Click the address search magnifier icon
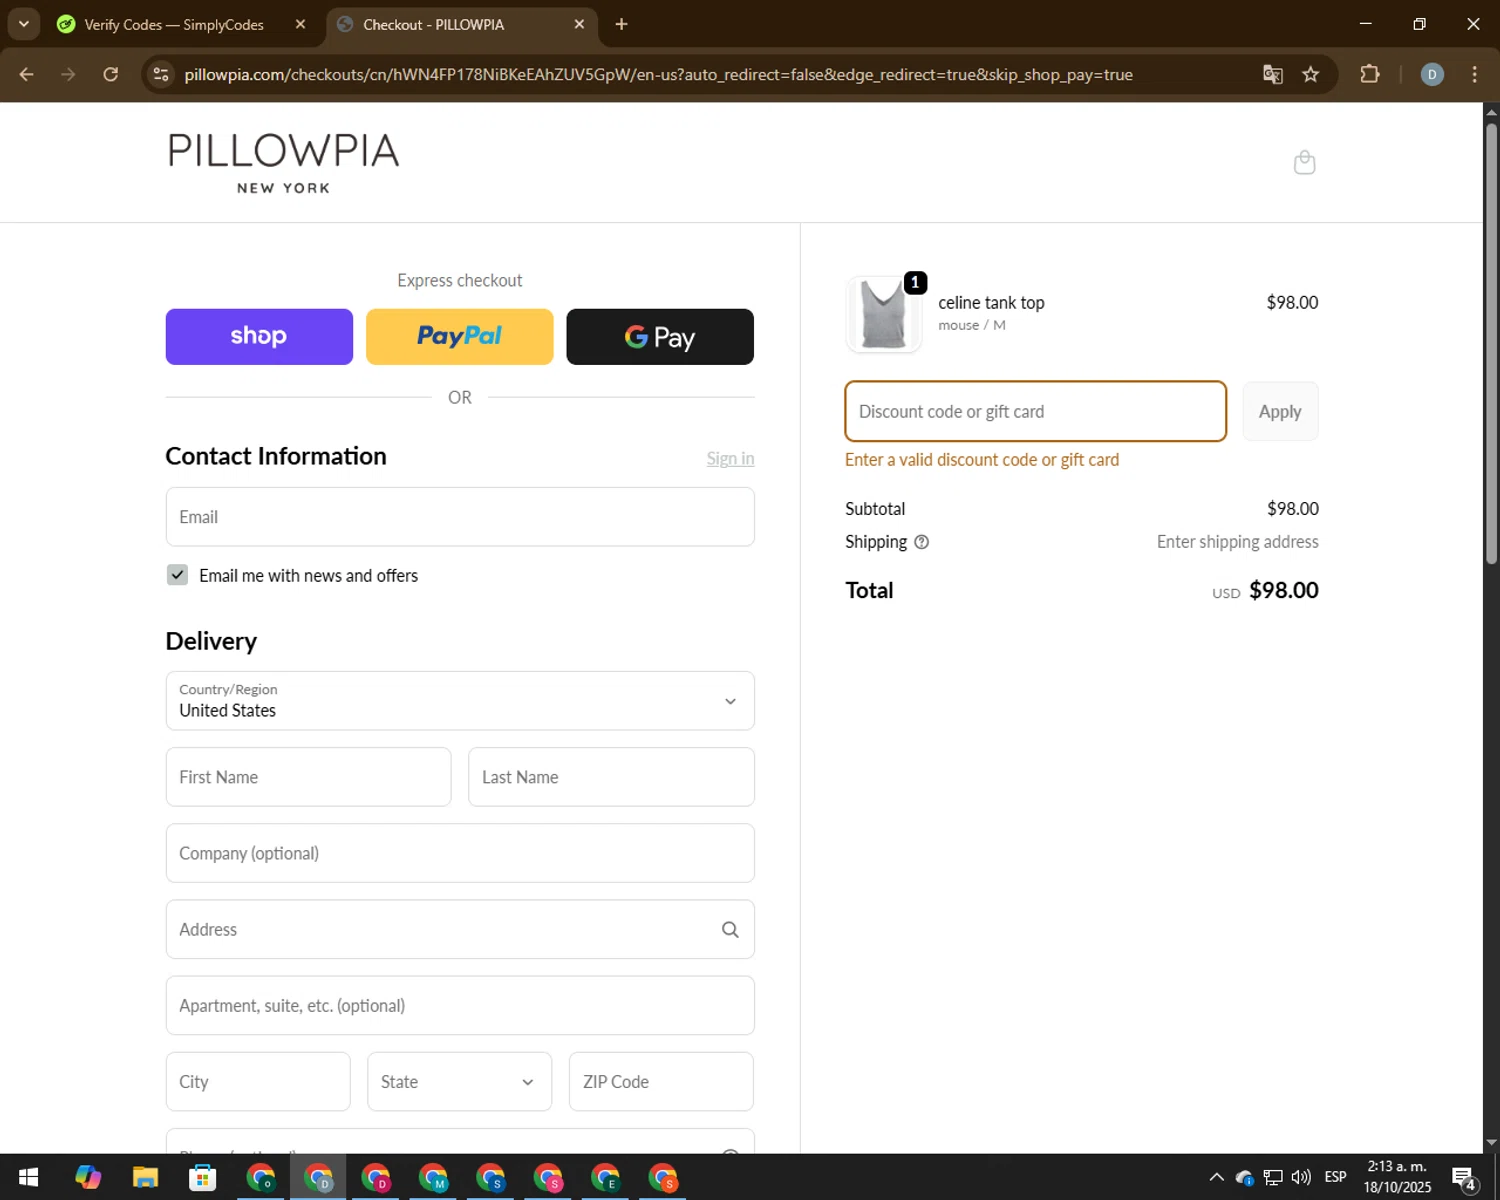Image resolution: width=1500 pixels, height=1200 pixels. (x=730, y=930)
